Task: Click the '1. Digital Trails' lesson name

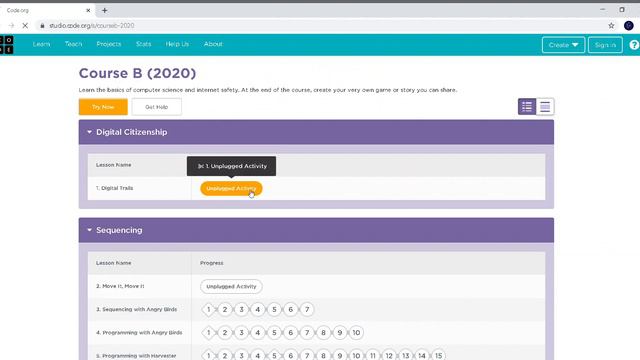Action: click(114, 188)
